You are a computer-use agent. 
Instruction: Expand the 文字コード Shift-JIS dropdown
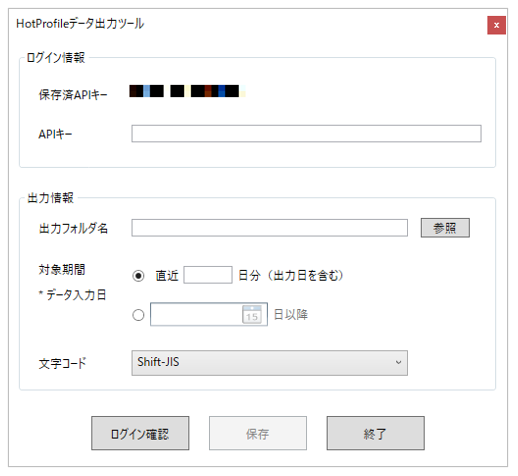[x=269, y=363]
